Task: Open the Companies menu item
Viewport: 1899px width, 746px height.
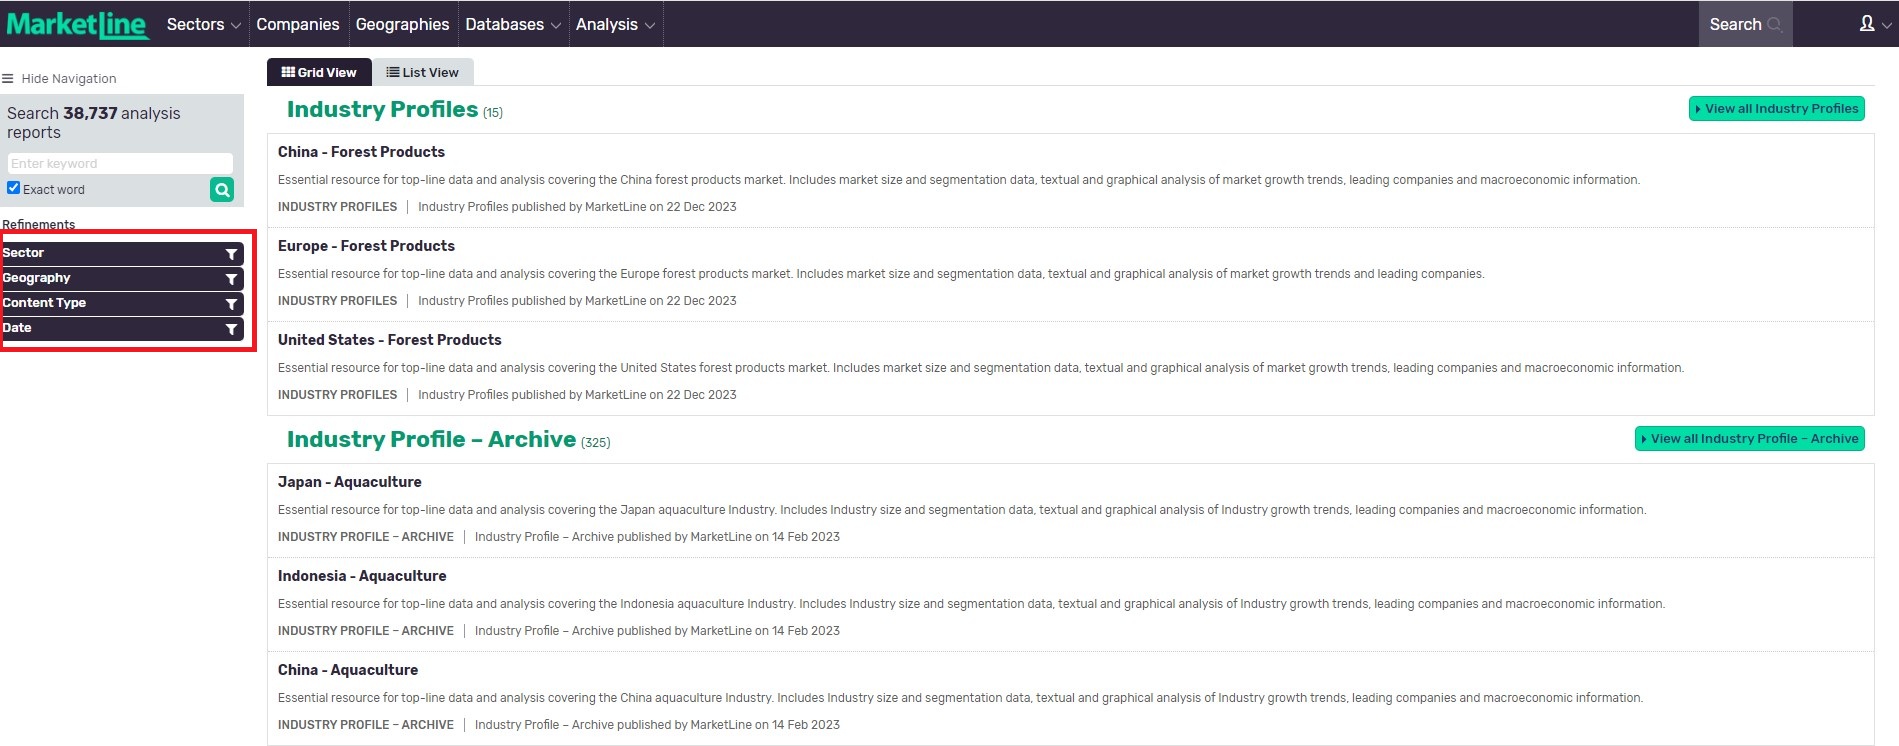Action: [x=297, y=24]
